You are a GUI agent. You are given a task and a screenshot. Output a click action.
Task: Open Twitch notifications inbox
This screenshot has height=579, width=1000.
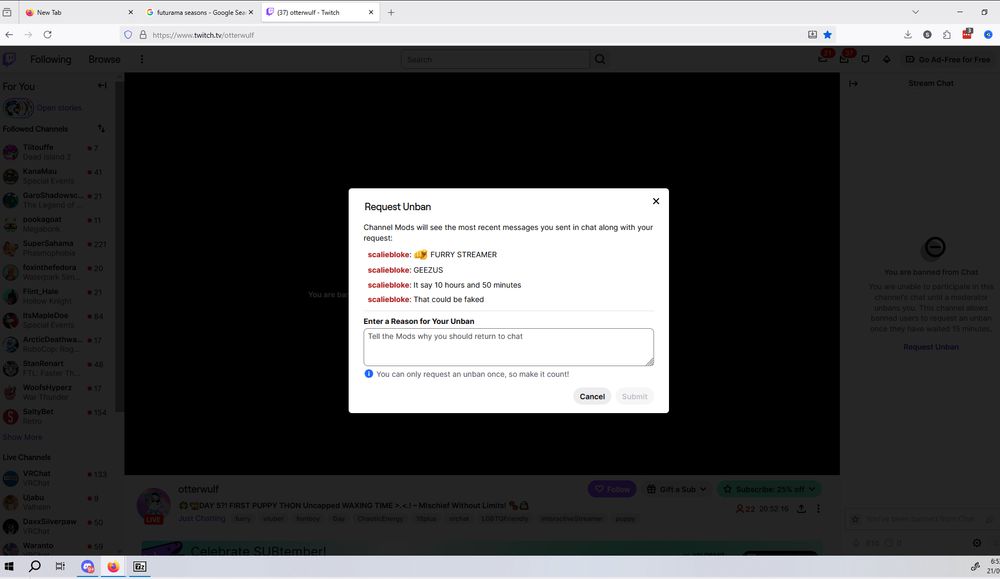pyautogui.click(x=844, y=59)
